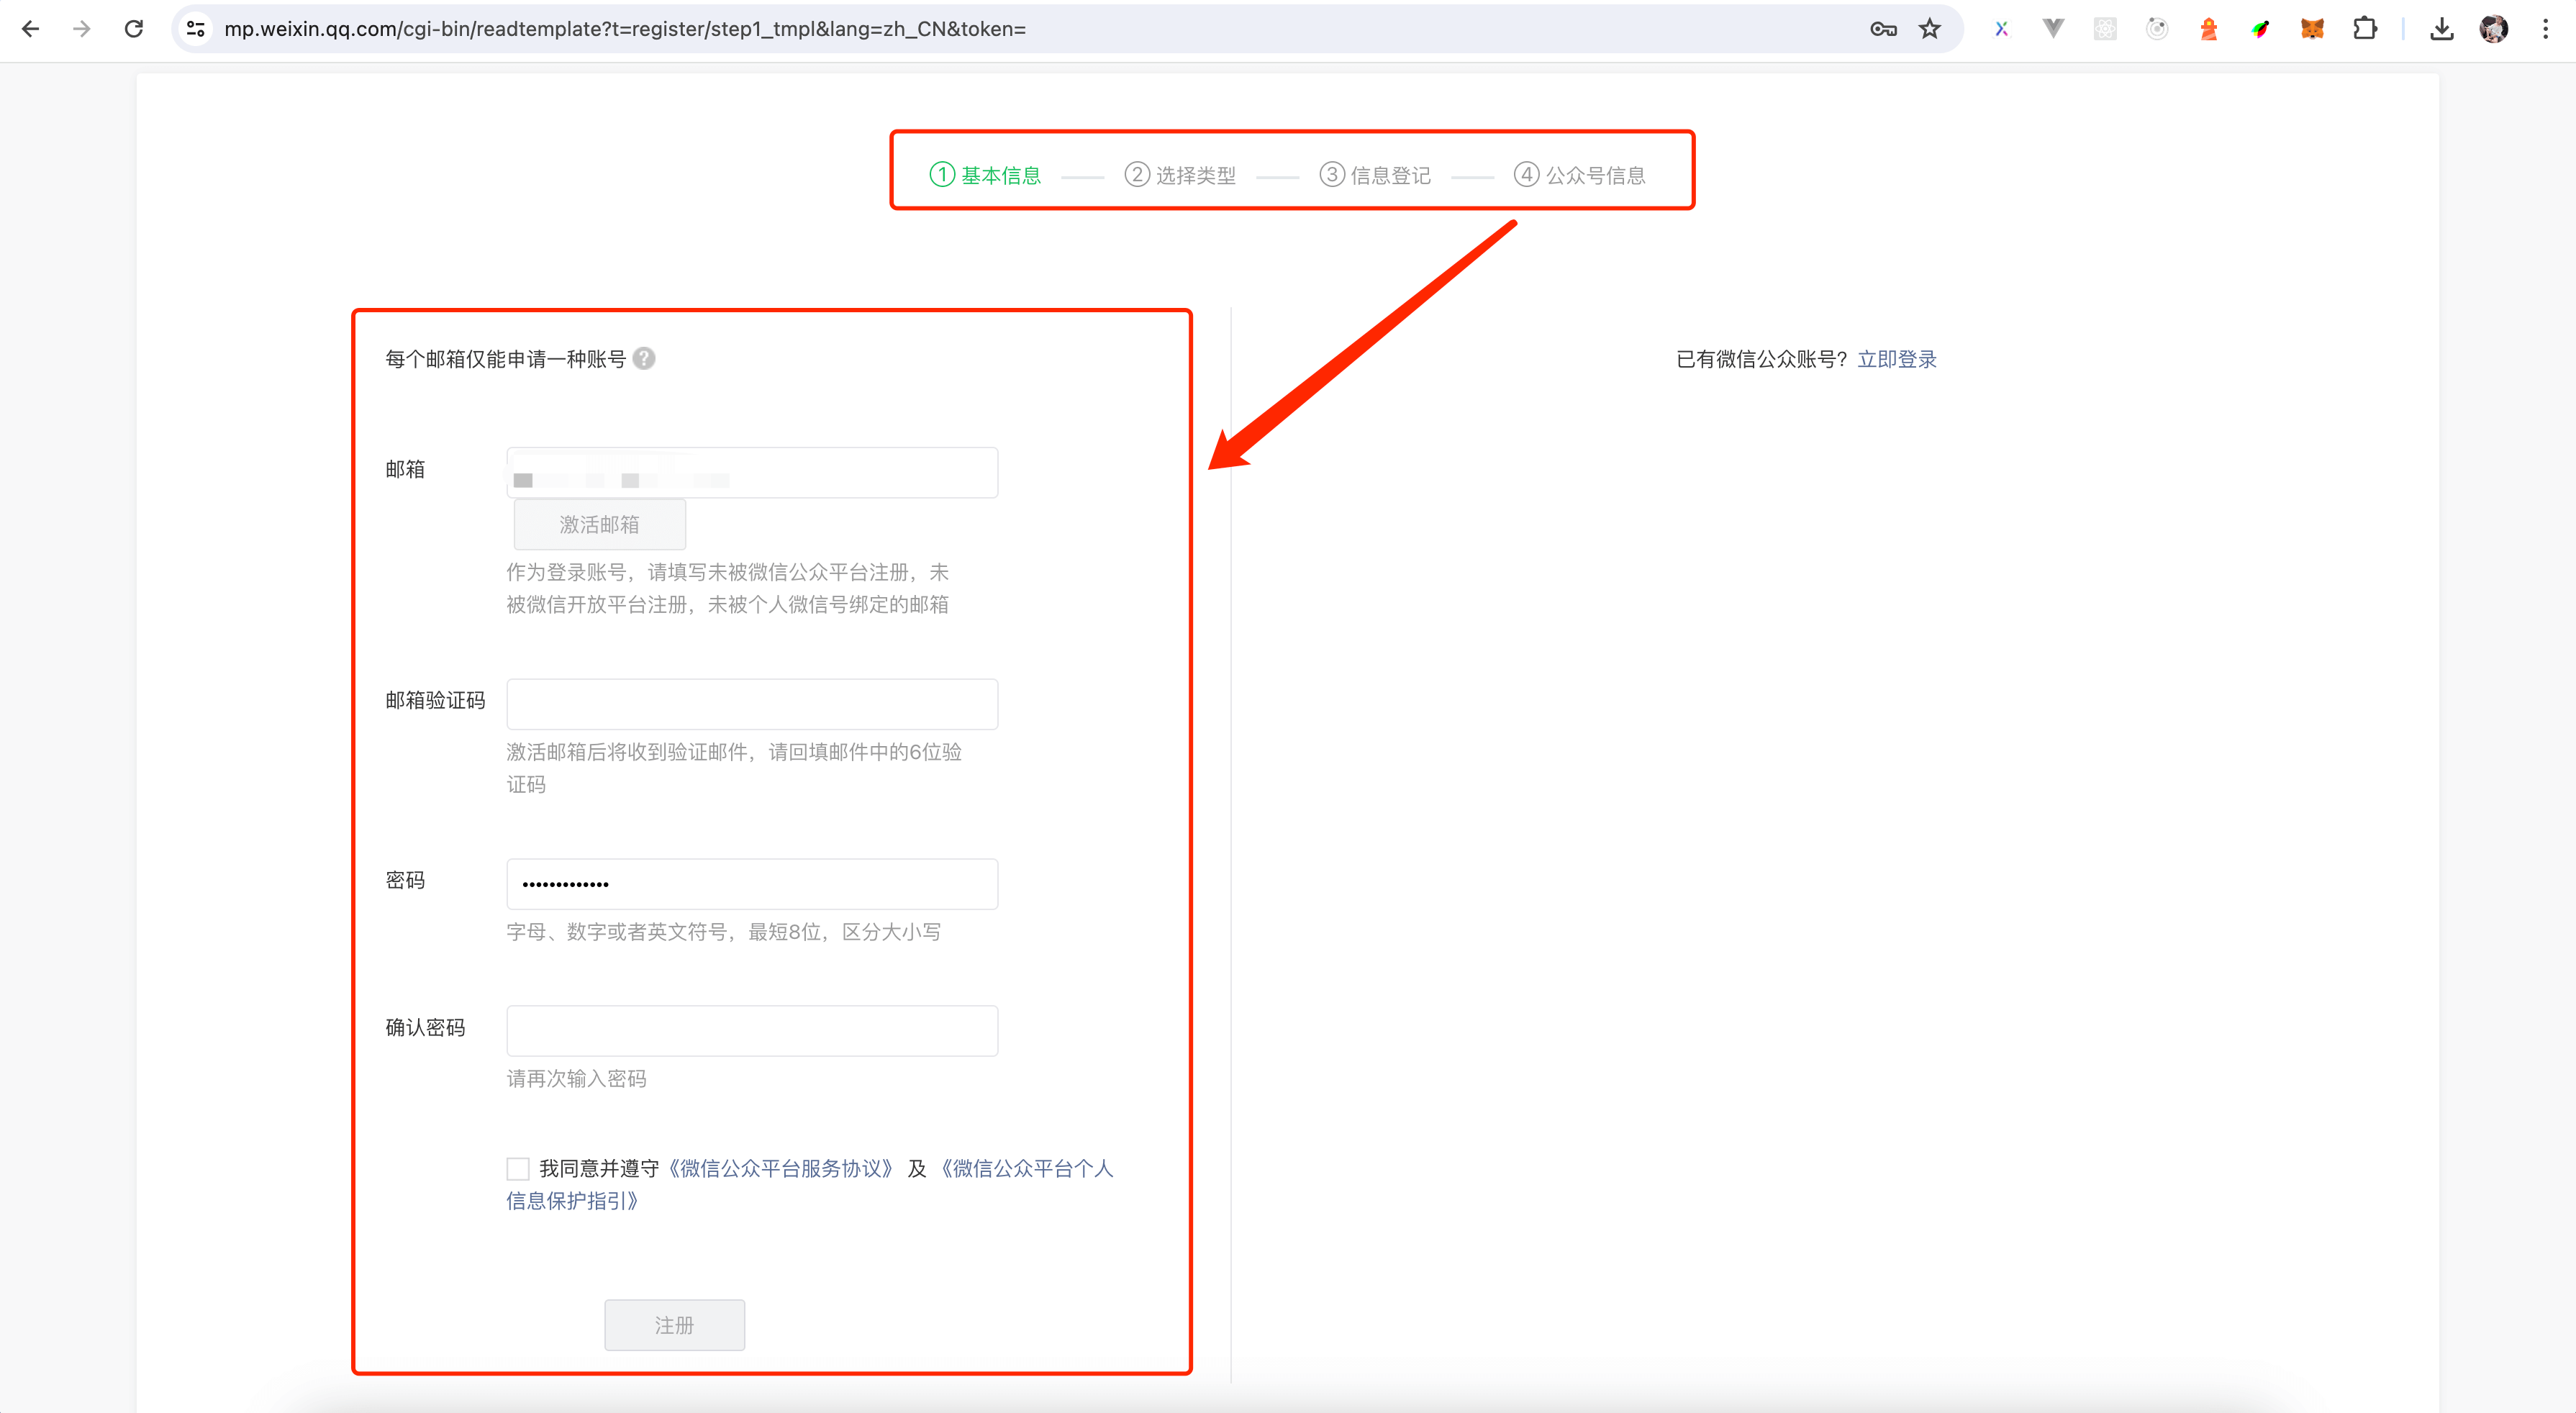Open the profile avatar menu

(x=2493, y=29)
